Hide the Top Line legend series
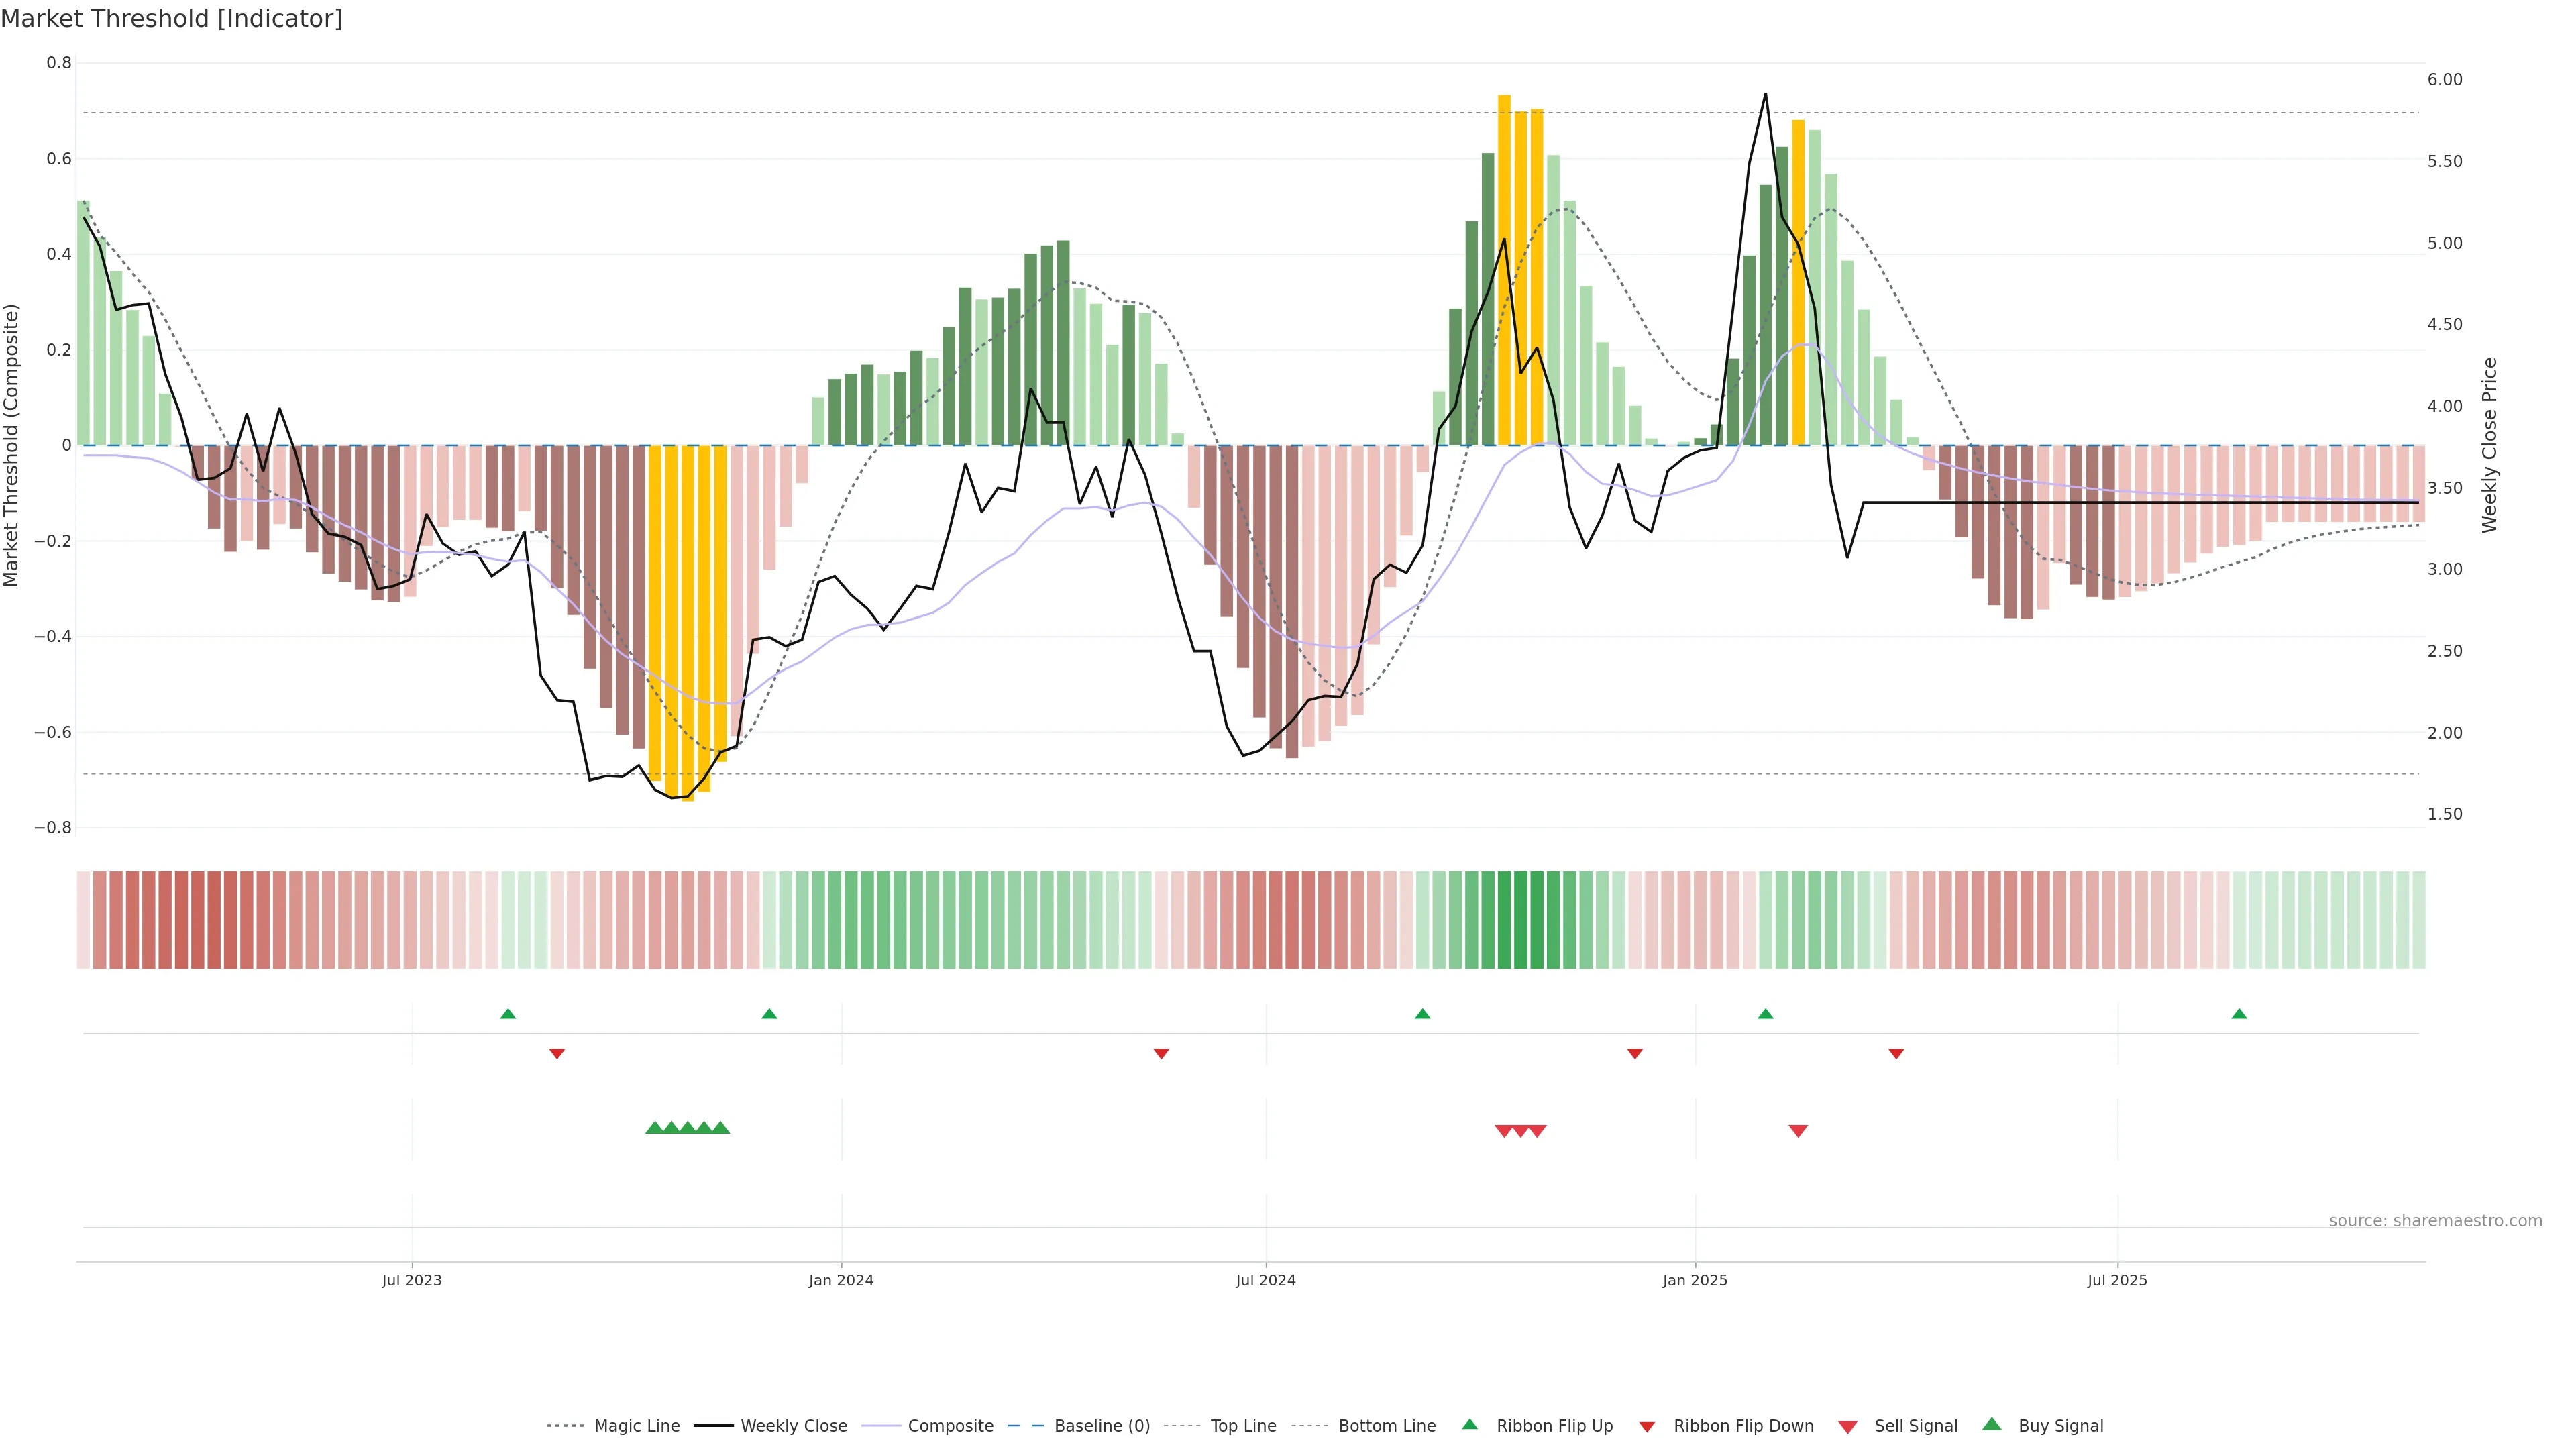 pyautogui.click(x=1243, y=1426)
